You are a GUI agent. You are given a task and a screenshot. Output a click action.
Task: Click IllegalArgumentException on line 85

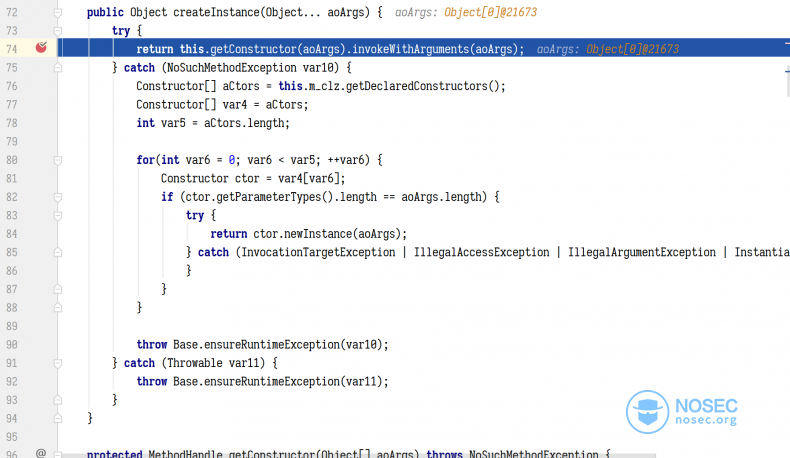click(x=642, y=252)
